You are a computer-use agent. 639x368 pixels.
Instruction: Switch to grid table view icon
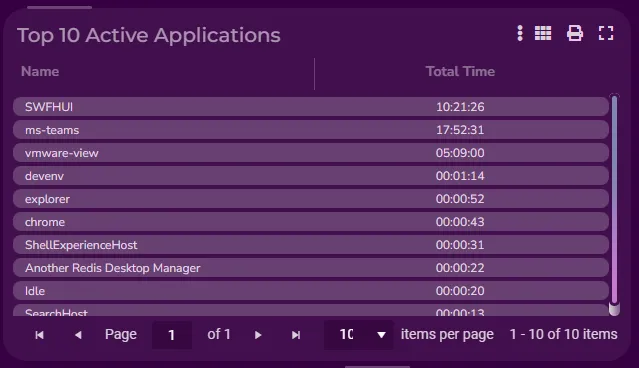[x=543, y=33]
